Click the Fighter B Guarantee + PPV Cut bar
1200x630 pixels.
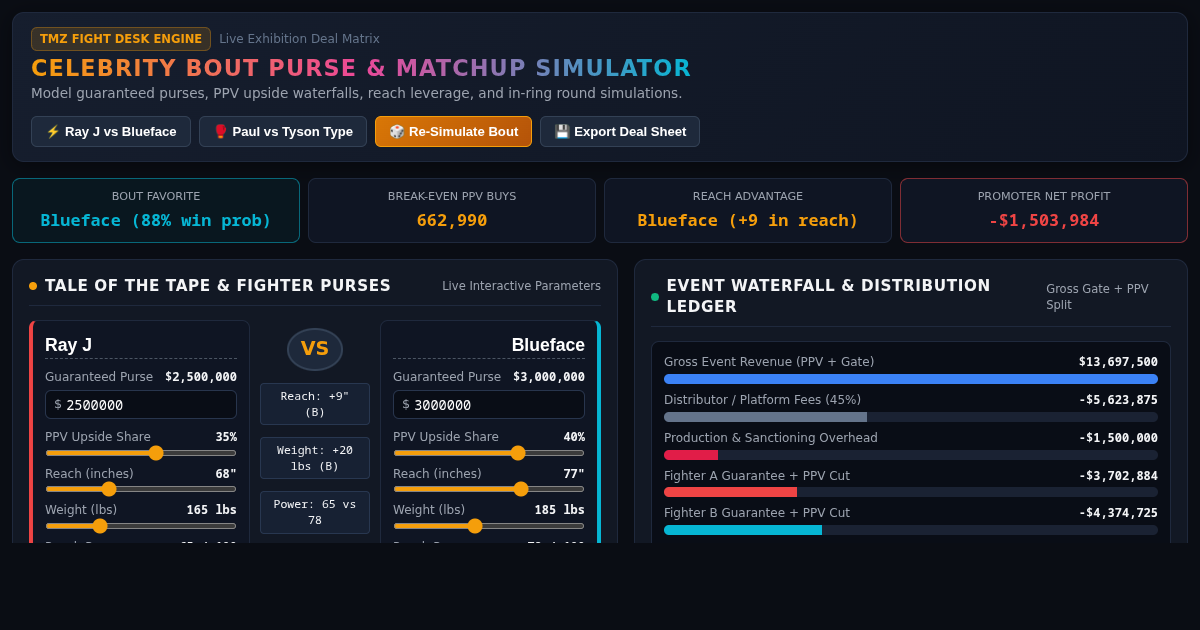[911, 530]
